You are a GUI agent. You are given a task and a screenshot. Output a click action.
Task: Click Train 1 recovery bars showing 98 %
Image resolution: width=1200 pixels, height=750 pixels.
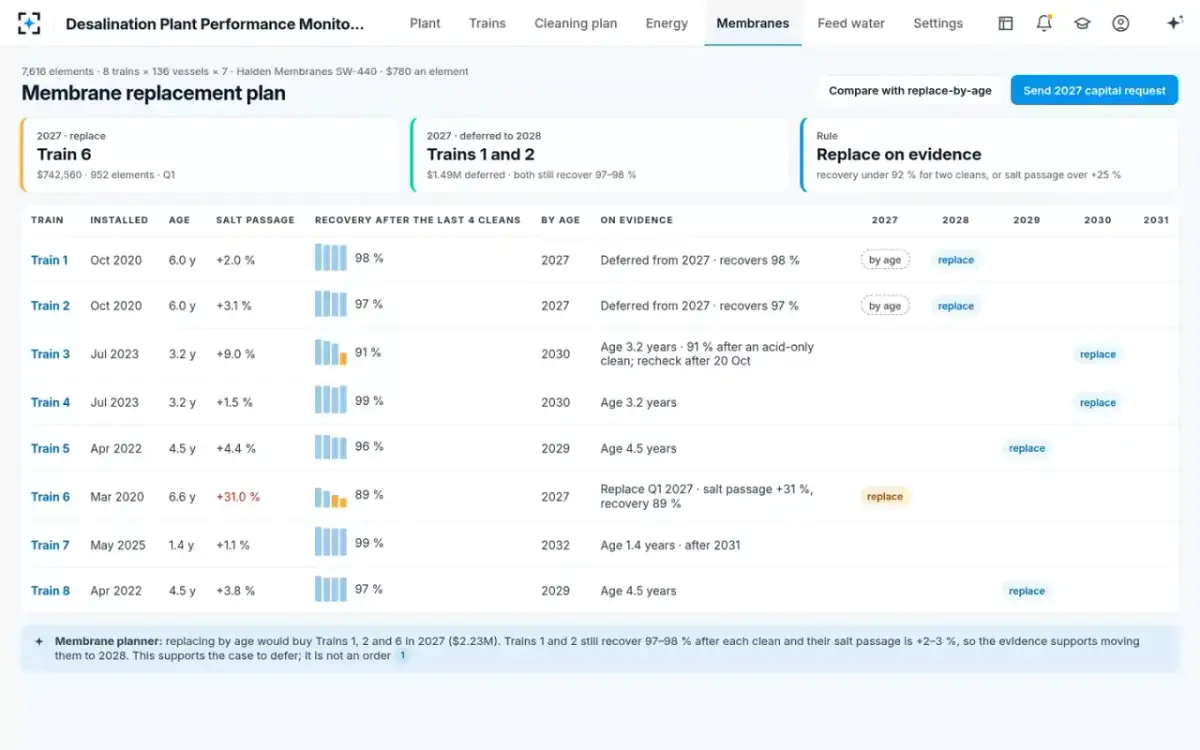click(331, 258)
